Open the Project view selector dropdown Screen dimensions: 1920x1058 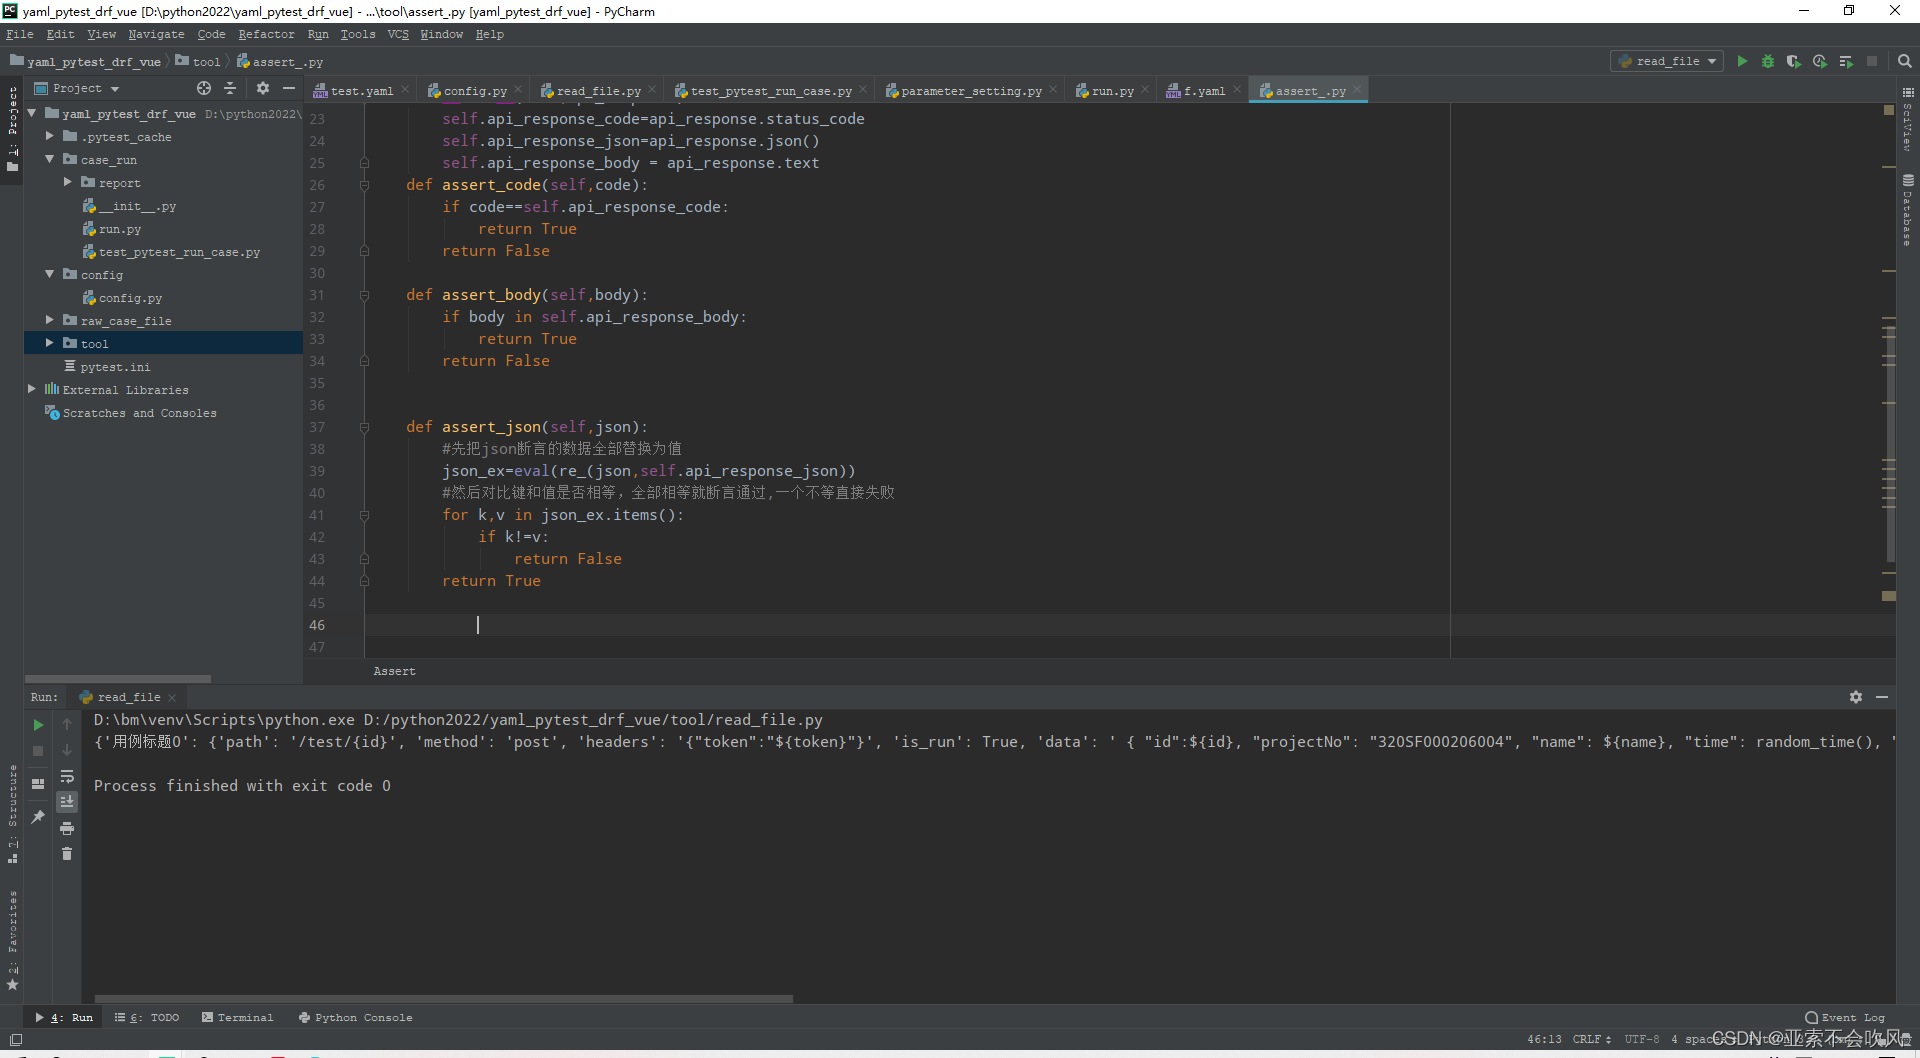pos(77,88)
